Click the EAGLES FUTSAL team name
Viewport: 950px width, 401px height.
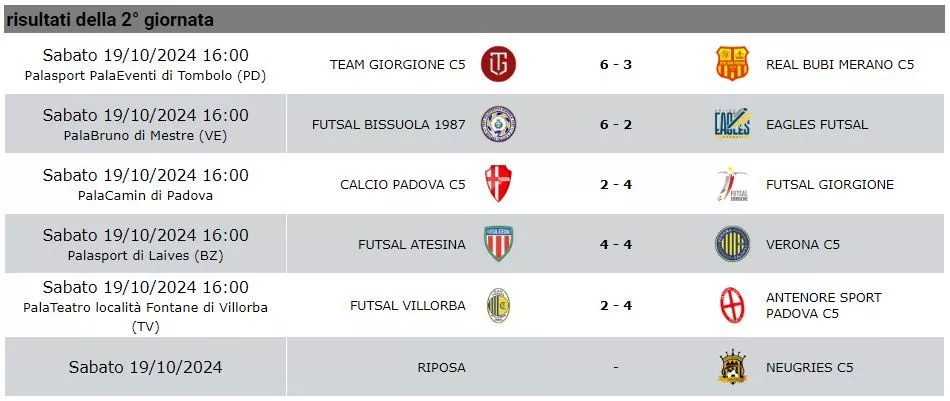click(x=817, y=125)
